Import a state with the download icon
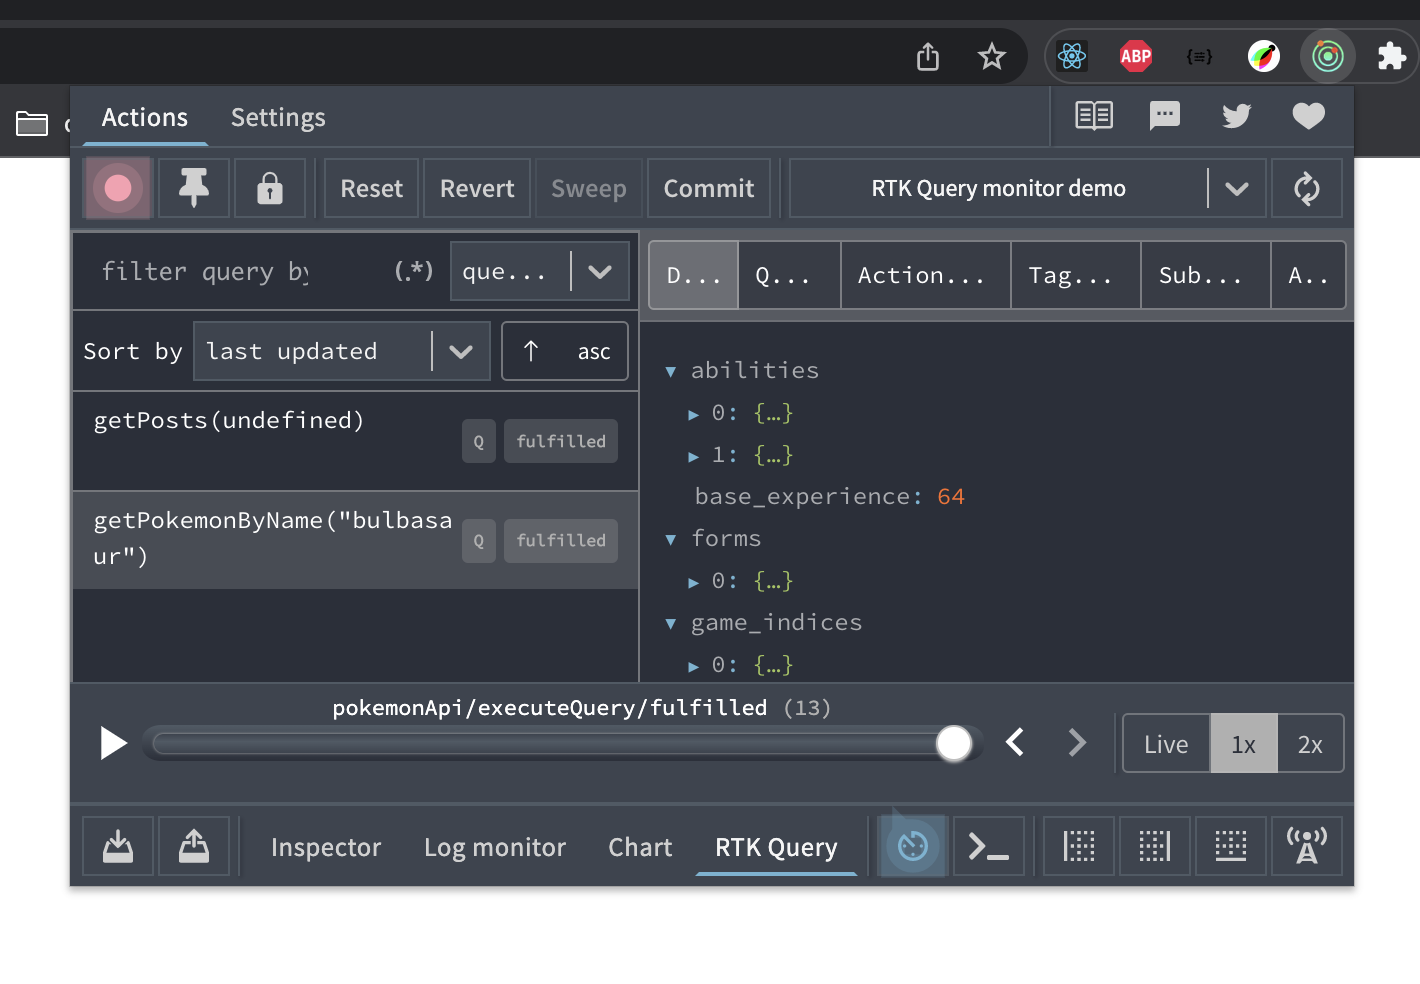This screenshot has height=984, width=1420. (x=117, y=845)
